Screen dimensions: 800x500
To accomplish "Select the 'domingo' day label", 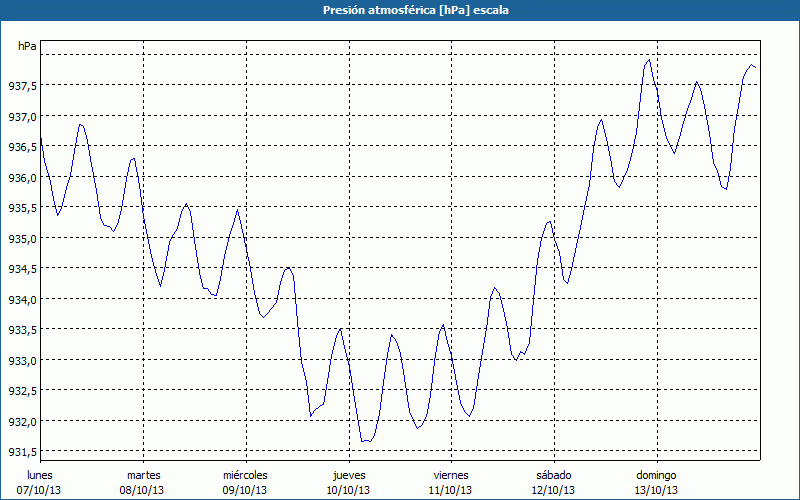I will click(656, 474).
